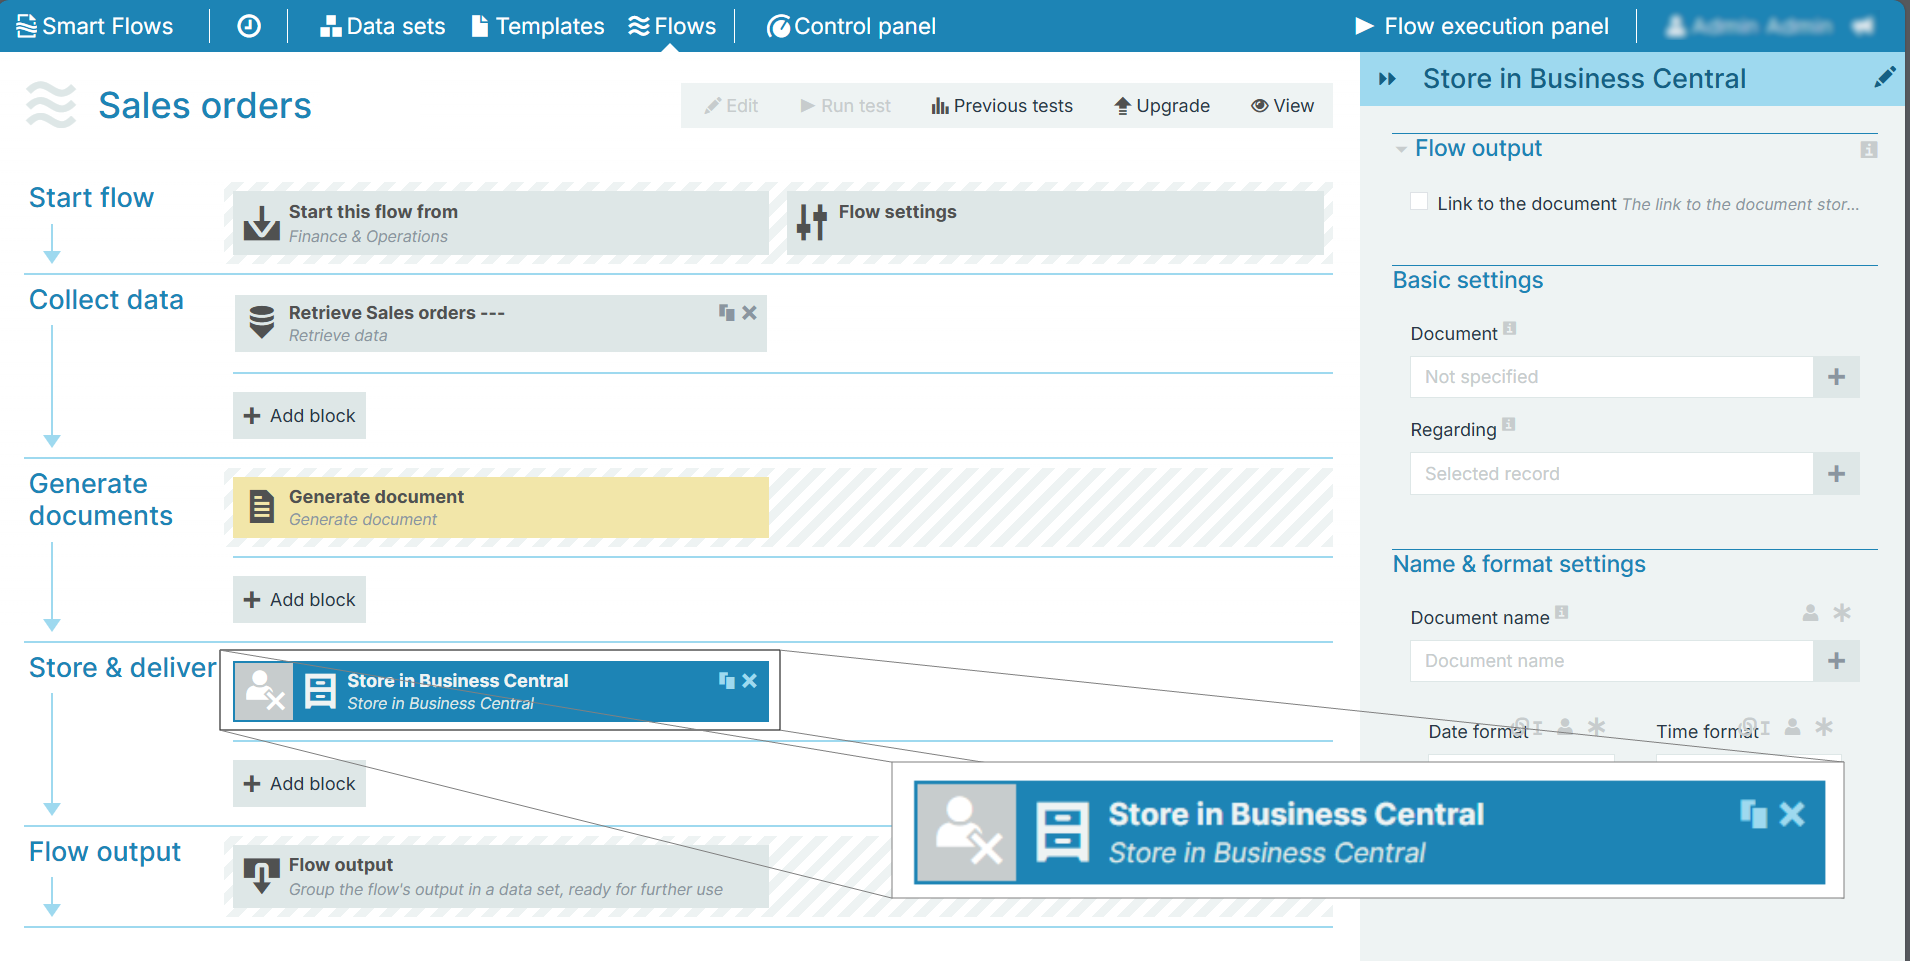
Task: Click the Document name input field
Action: [x=1612, y=661]
